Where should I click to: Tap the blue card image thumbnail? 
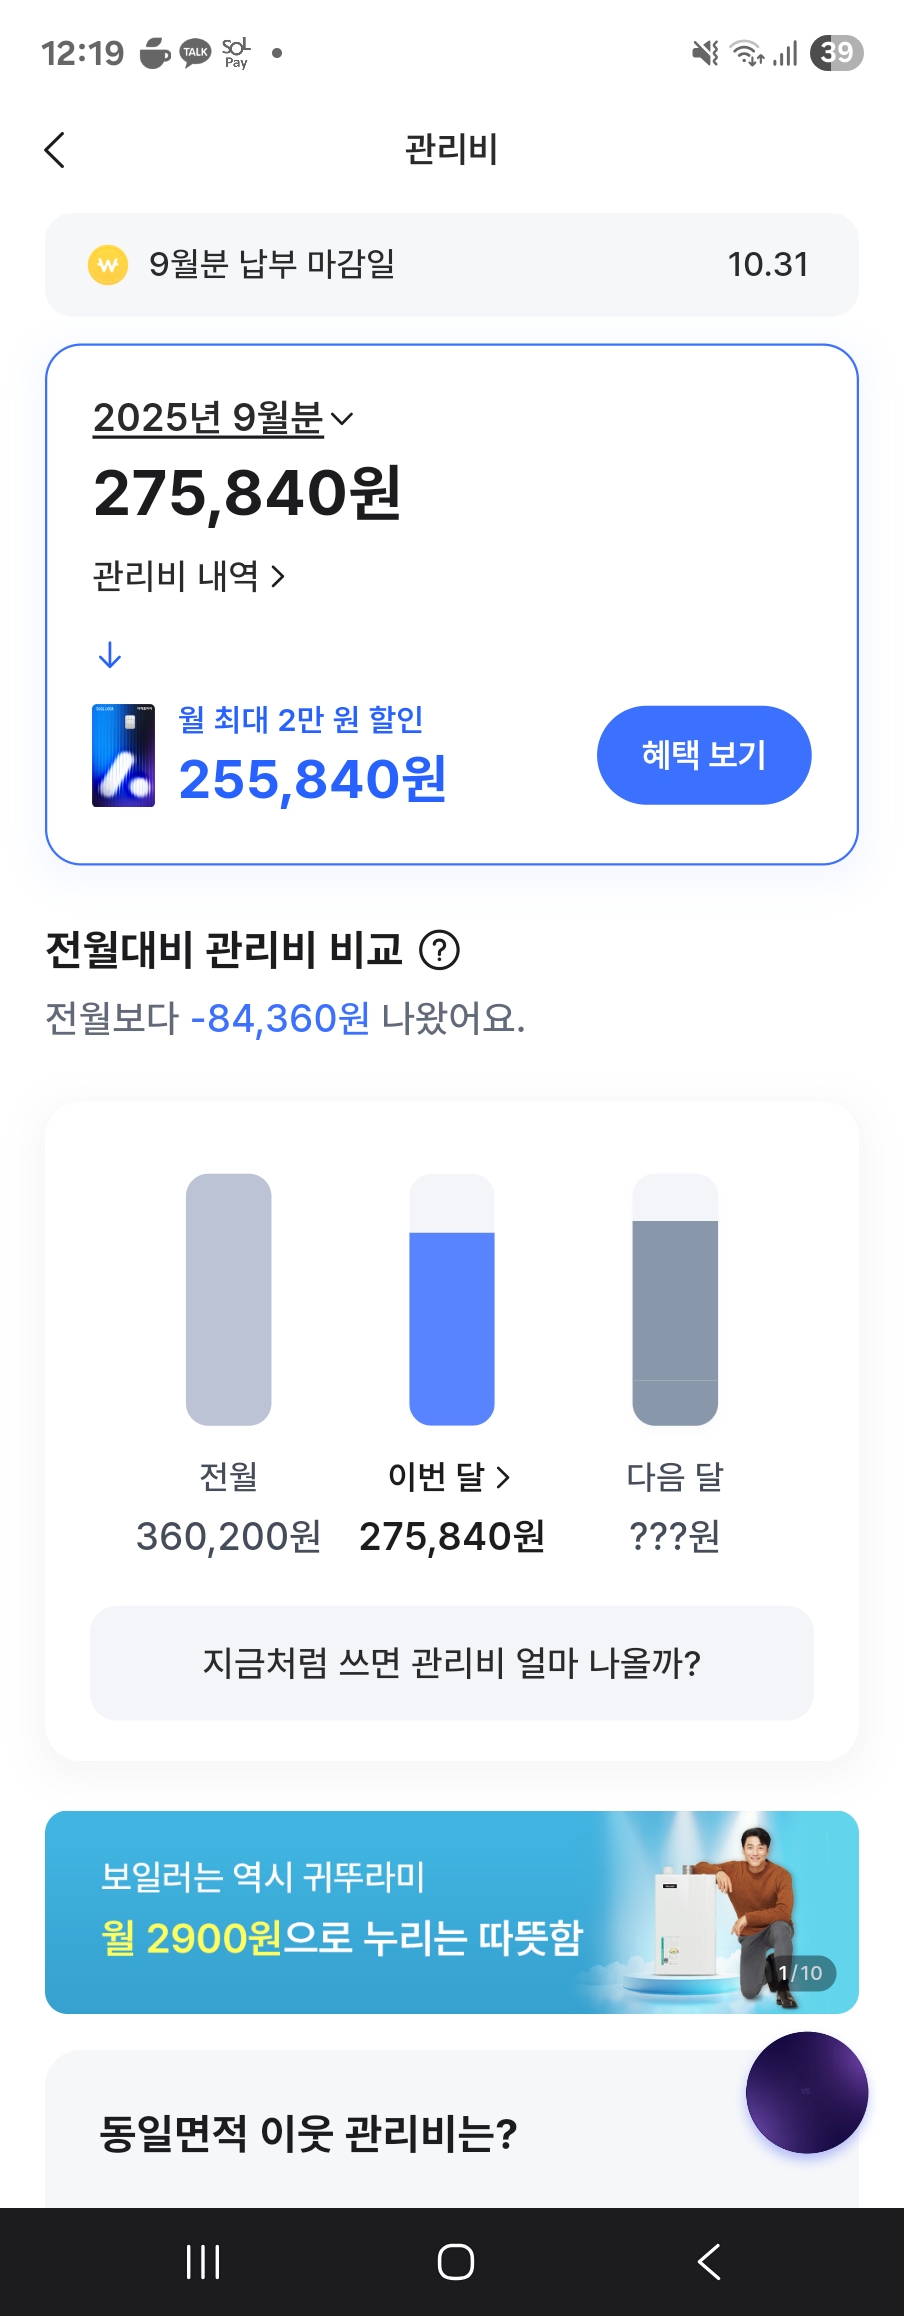point(124,755)
